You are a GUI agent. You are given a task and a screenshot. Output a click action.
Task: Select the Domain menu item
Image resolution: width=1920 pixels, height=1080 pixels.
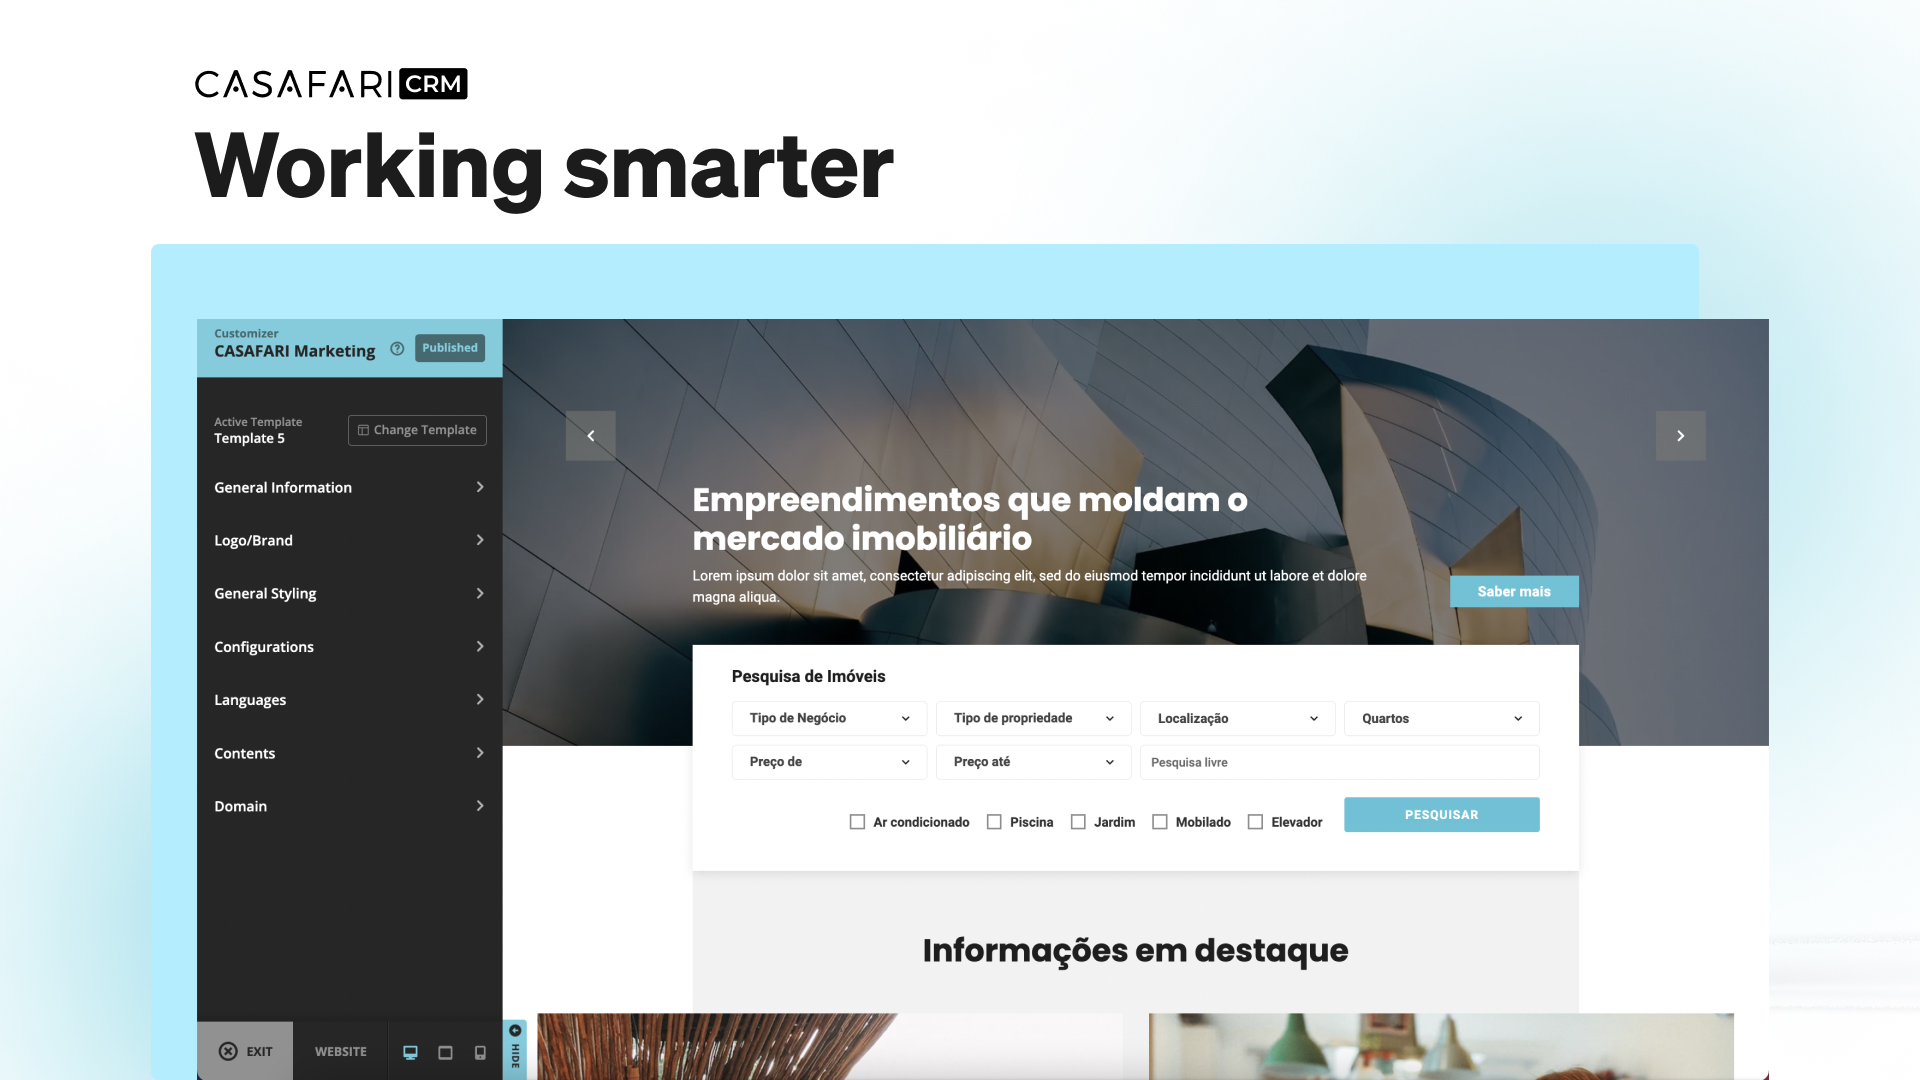pos(349,806)
